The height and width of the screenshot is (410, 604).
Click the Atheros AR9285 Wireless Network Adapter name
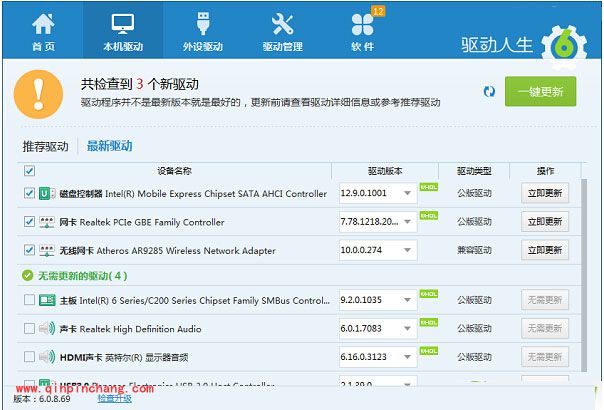pyautogui.click(x=186, y=251)
